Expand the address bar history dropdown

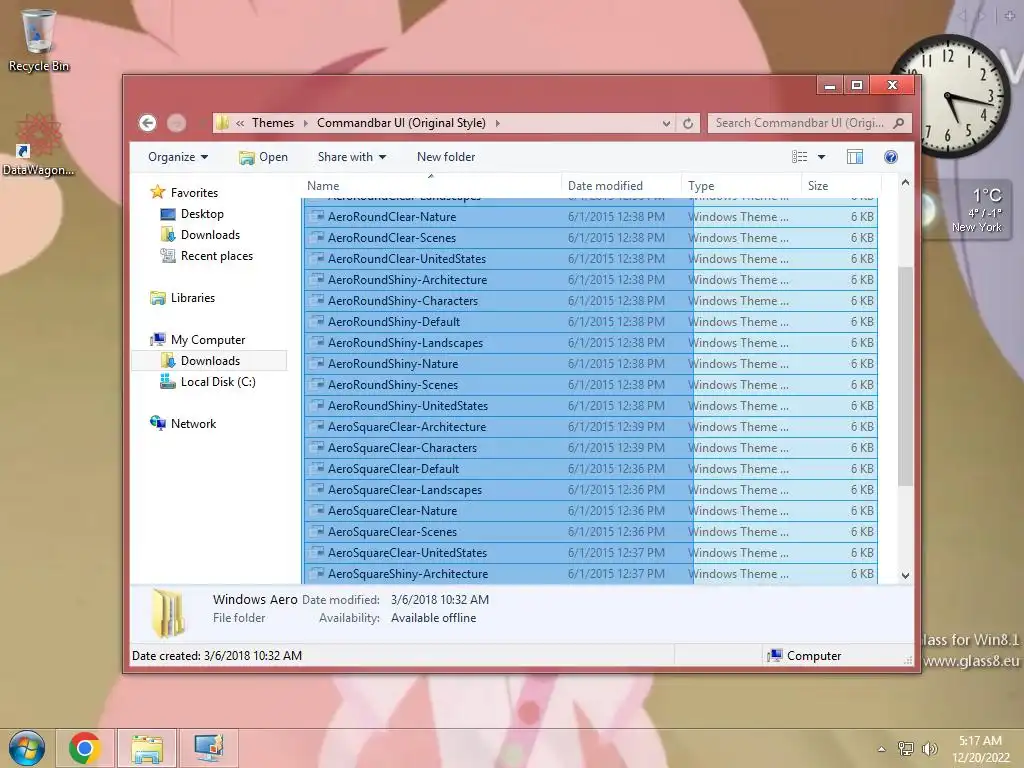[x=666, y=123]
